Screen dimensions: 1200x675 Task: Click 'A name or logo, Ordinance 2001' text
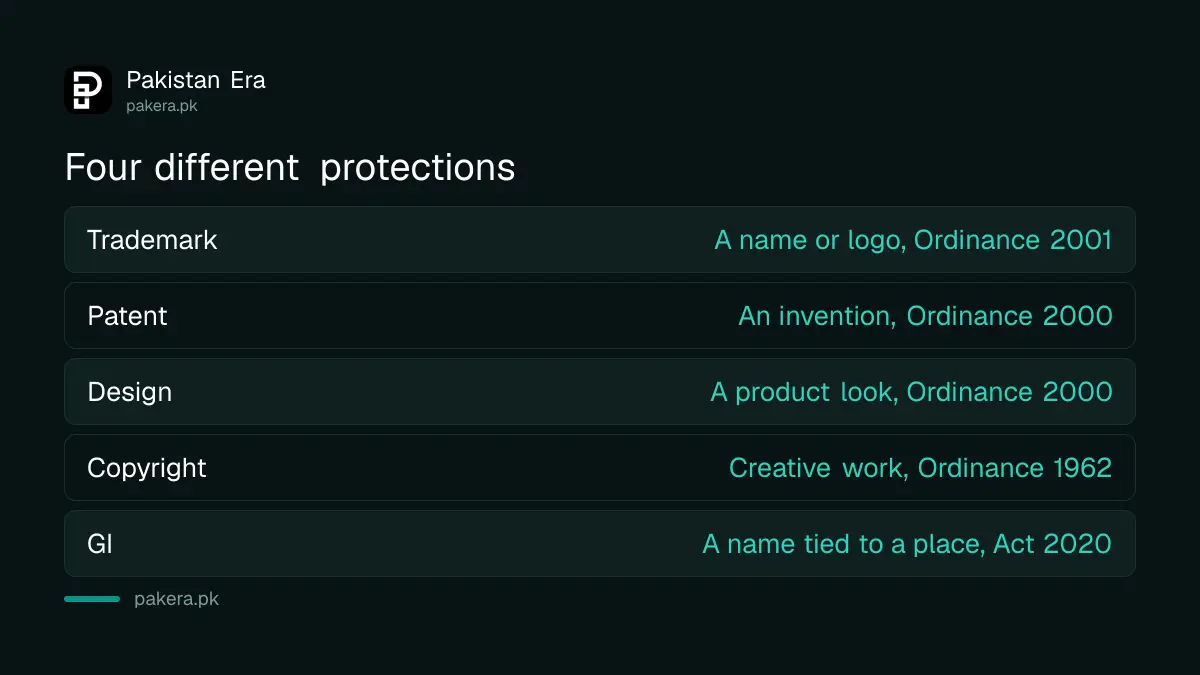pos(913,240)
